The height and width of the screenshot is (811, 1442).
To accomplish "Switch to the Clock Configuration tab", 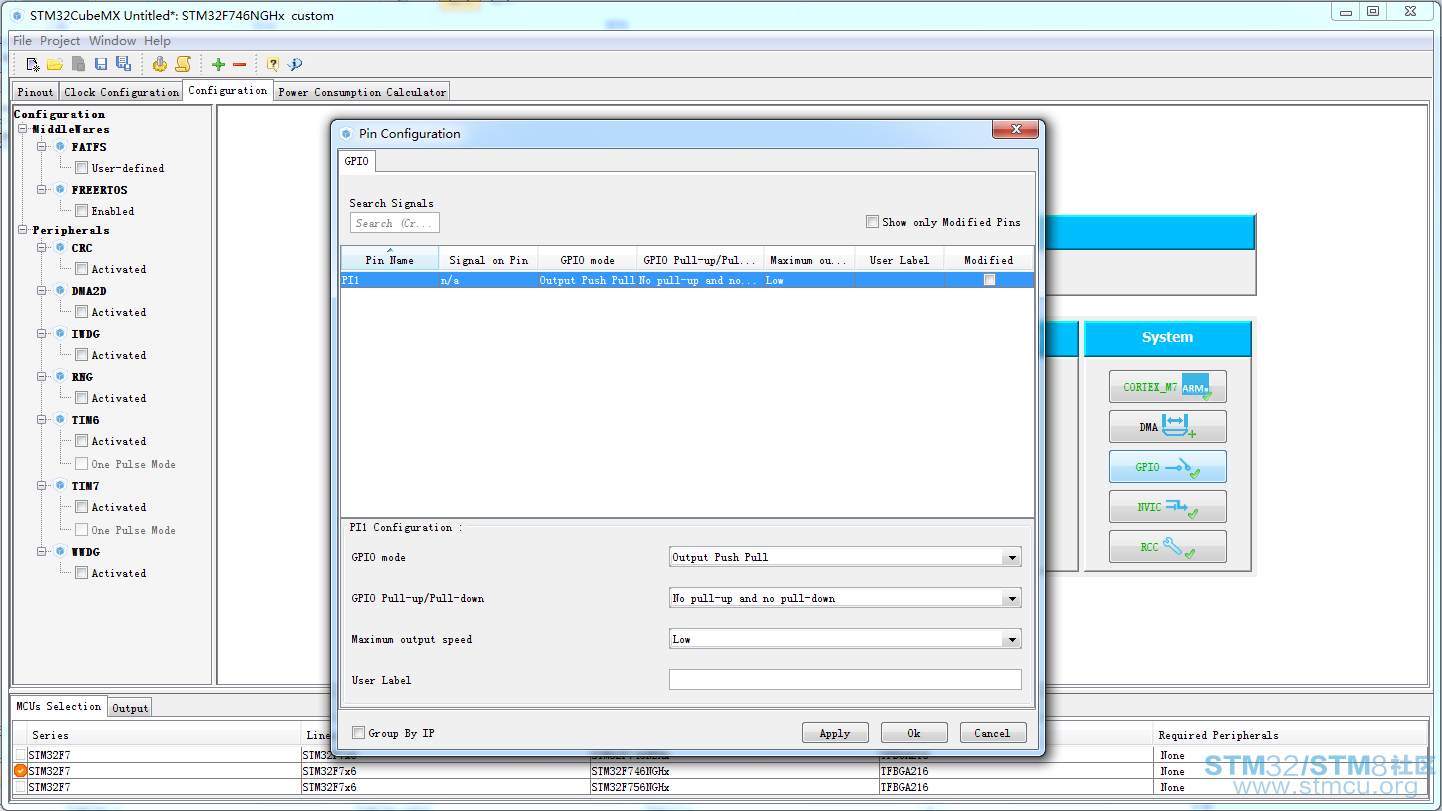I will click(x=121, y=92).
